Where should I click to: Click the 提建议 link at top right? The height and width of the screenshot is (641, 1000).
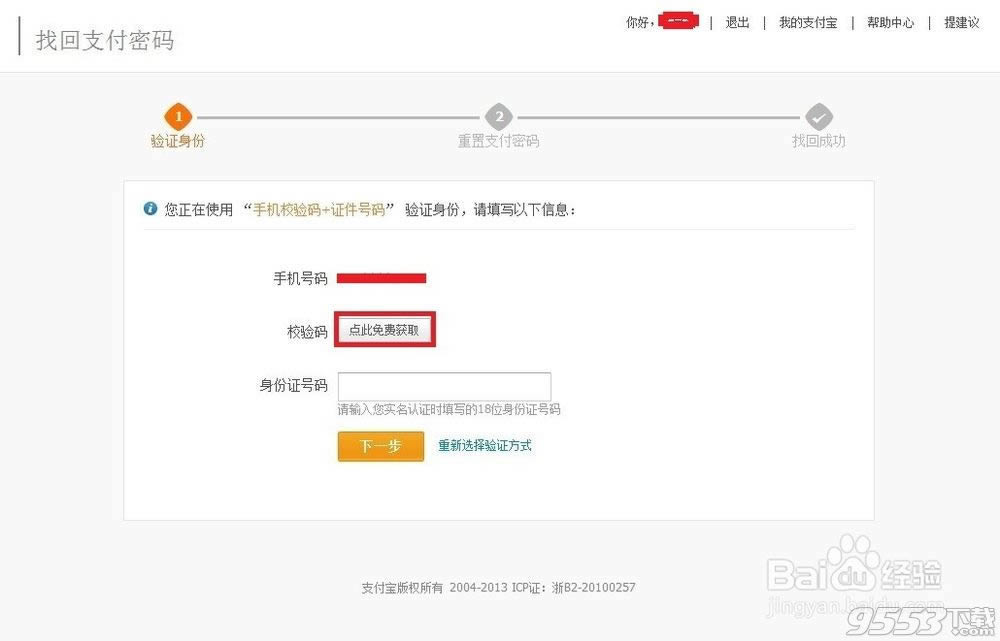[961, 23]
